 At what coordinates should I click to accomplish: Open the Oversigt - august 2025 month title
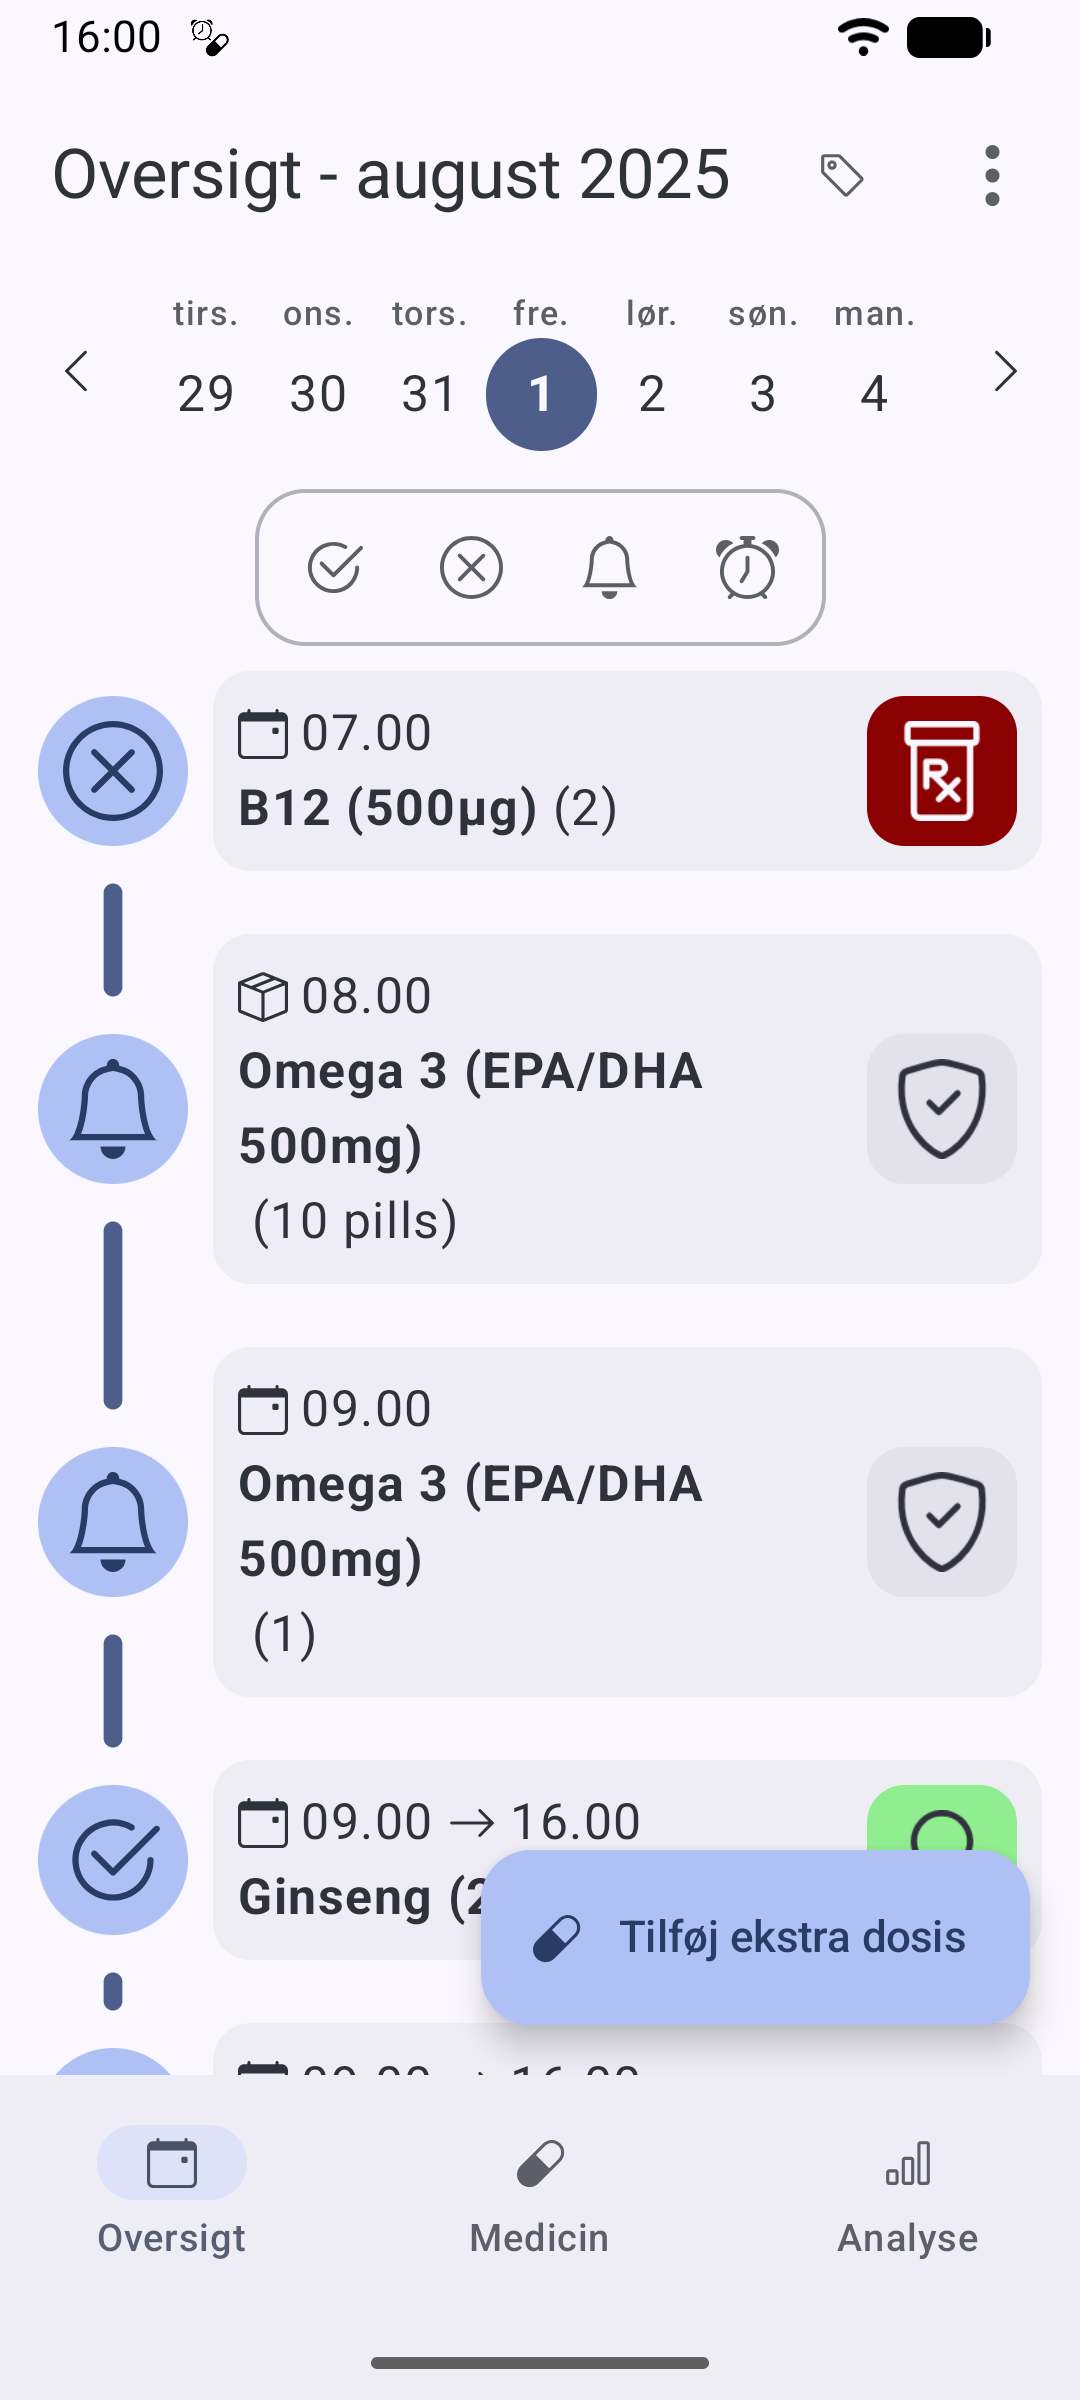(x=391, y=174)
